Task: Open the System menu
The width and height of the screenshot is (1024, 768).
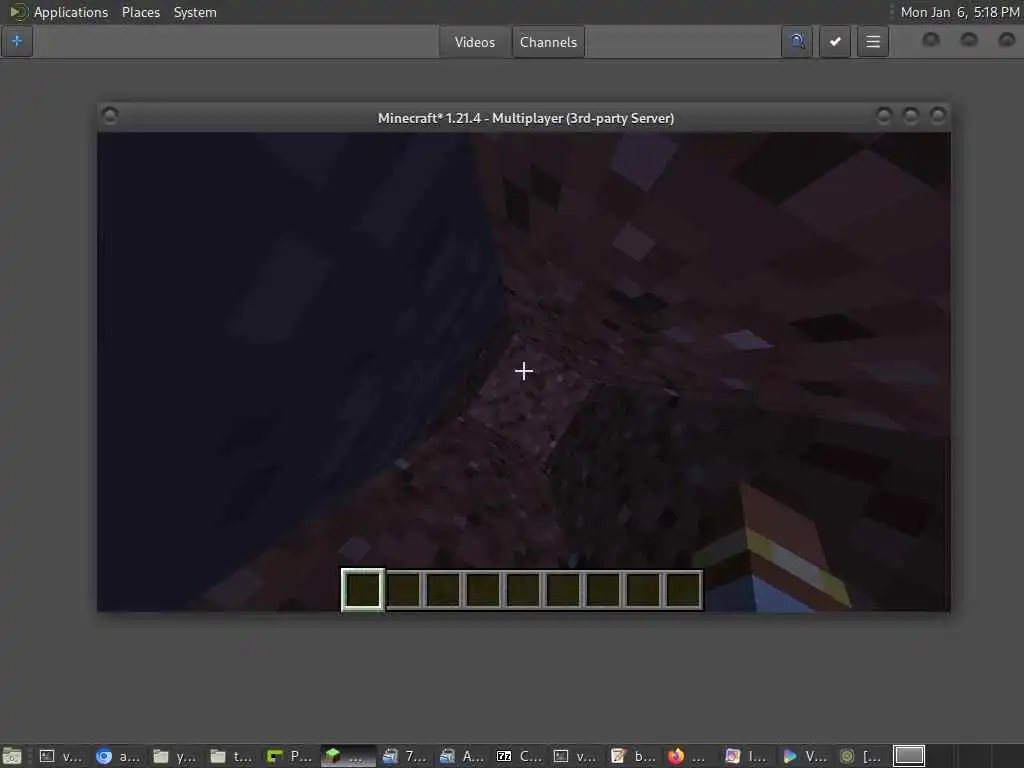Action: (195, 12)
